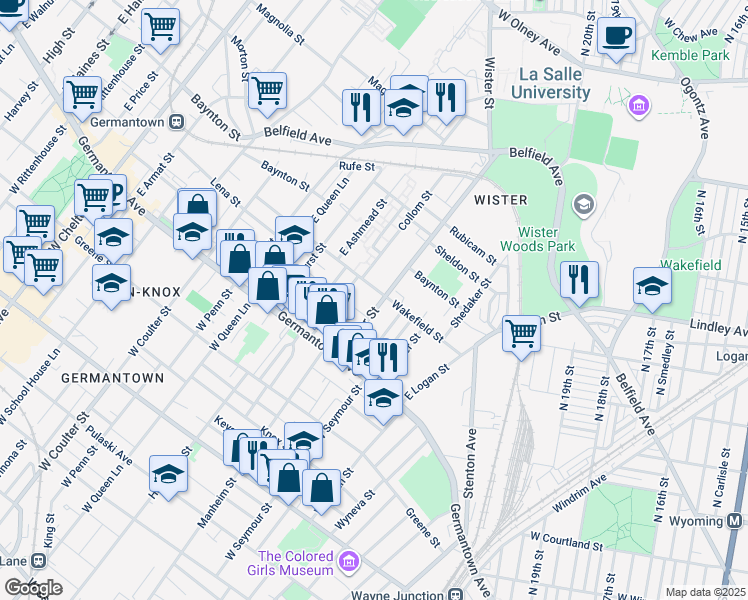Screen dimensions: 748x600
Task: Select the Wayne Junction station icon
Action: click(x=456, y=594)
